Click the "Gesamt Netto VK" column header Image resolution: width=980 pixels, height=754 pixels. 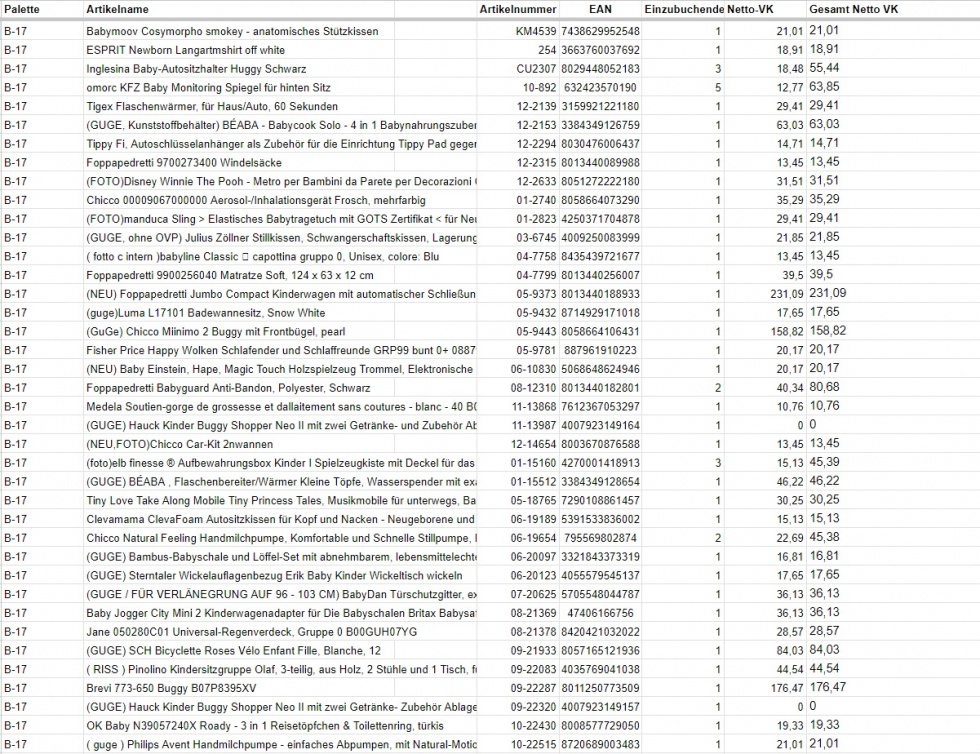coord(854,9)
